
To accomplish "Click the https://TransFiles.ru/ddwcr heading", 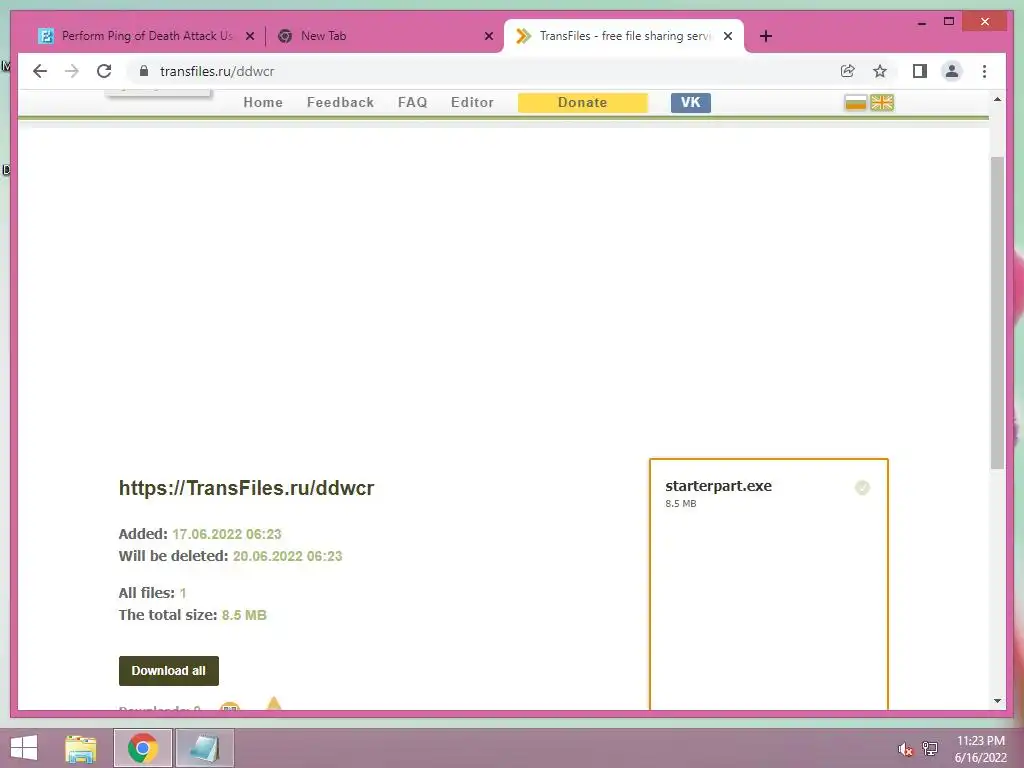I will point(246,488).
